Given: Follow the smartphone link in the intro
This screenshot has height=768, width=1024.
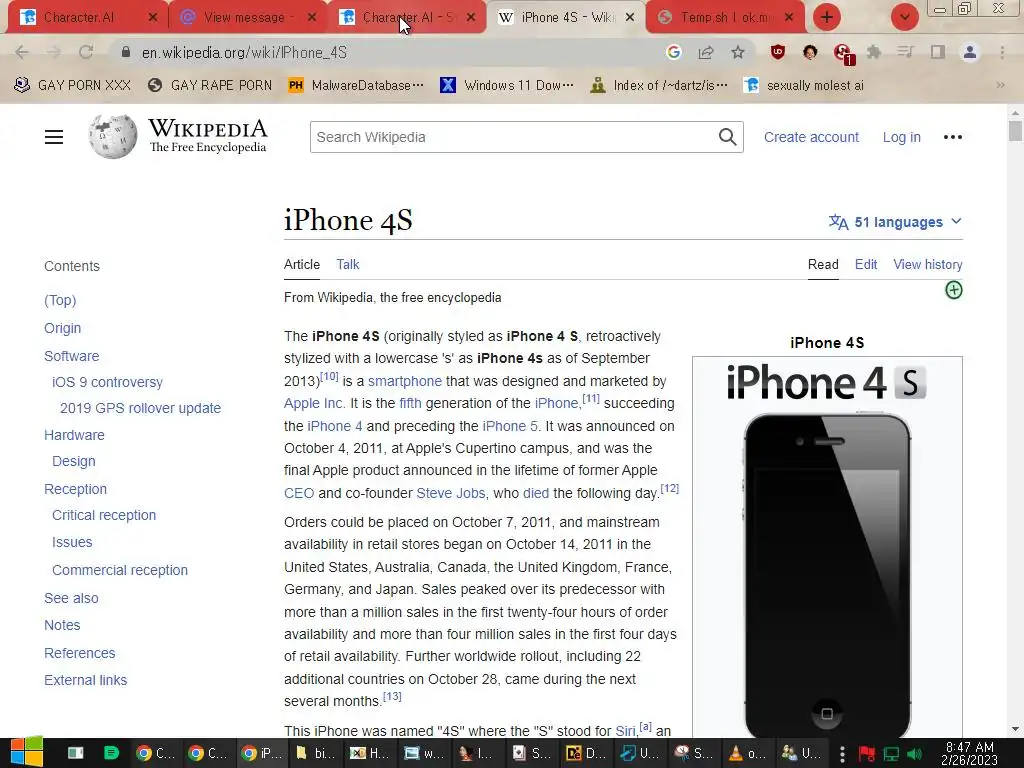Looking at the screenshot, I should 405,381.
